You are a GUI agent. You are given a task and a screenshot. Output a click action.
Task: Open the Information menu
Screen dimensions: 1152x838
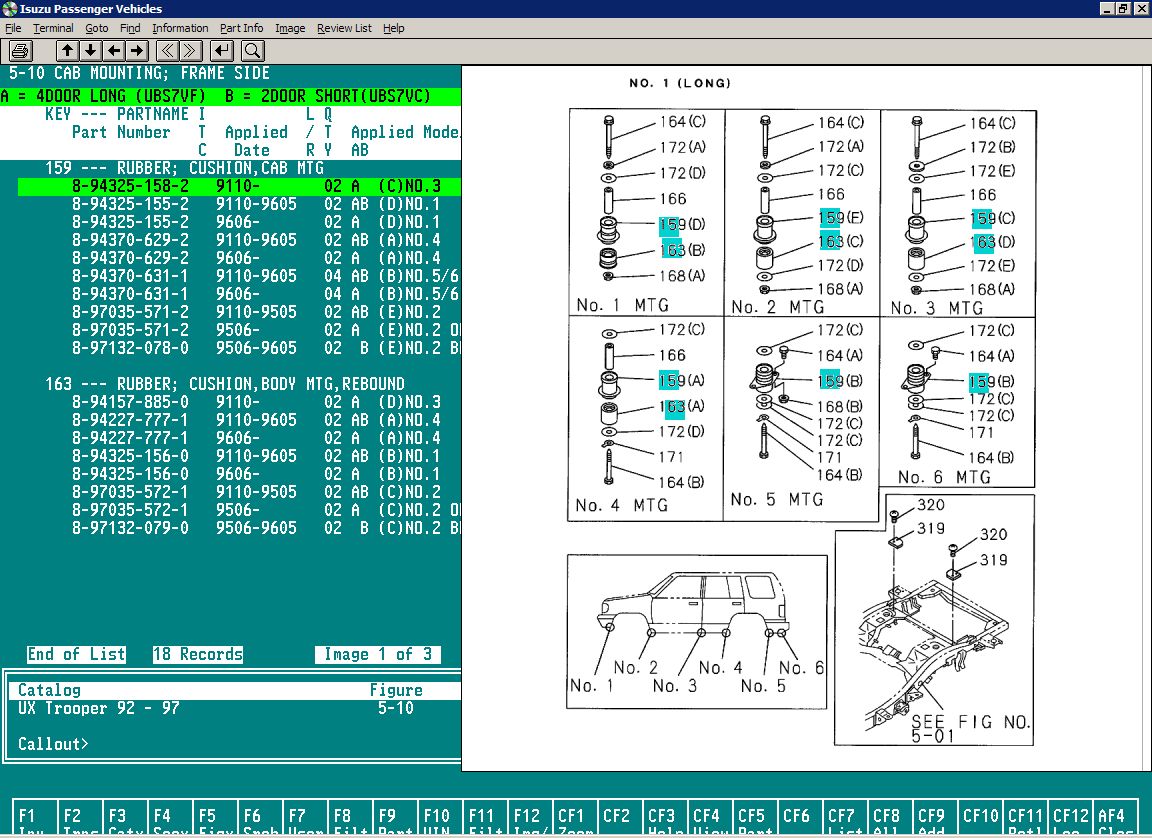pyautogui.click(x=180, y=28)
